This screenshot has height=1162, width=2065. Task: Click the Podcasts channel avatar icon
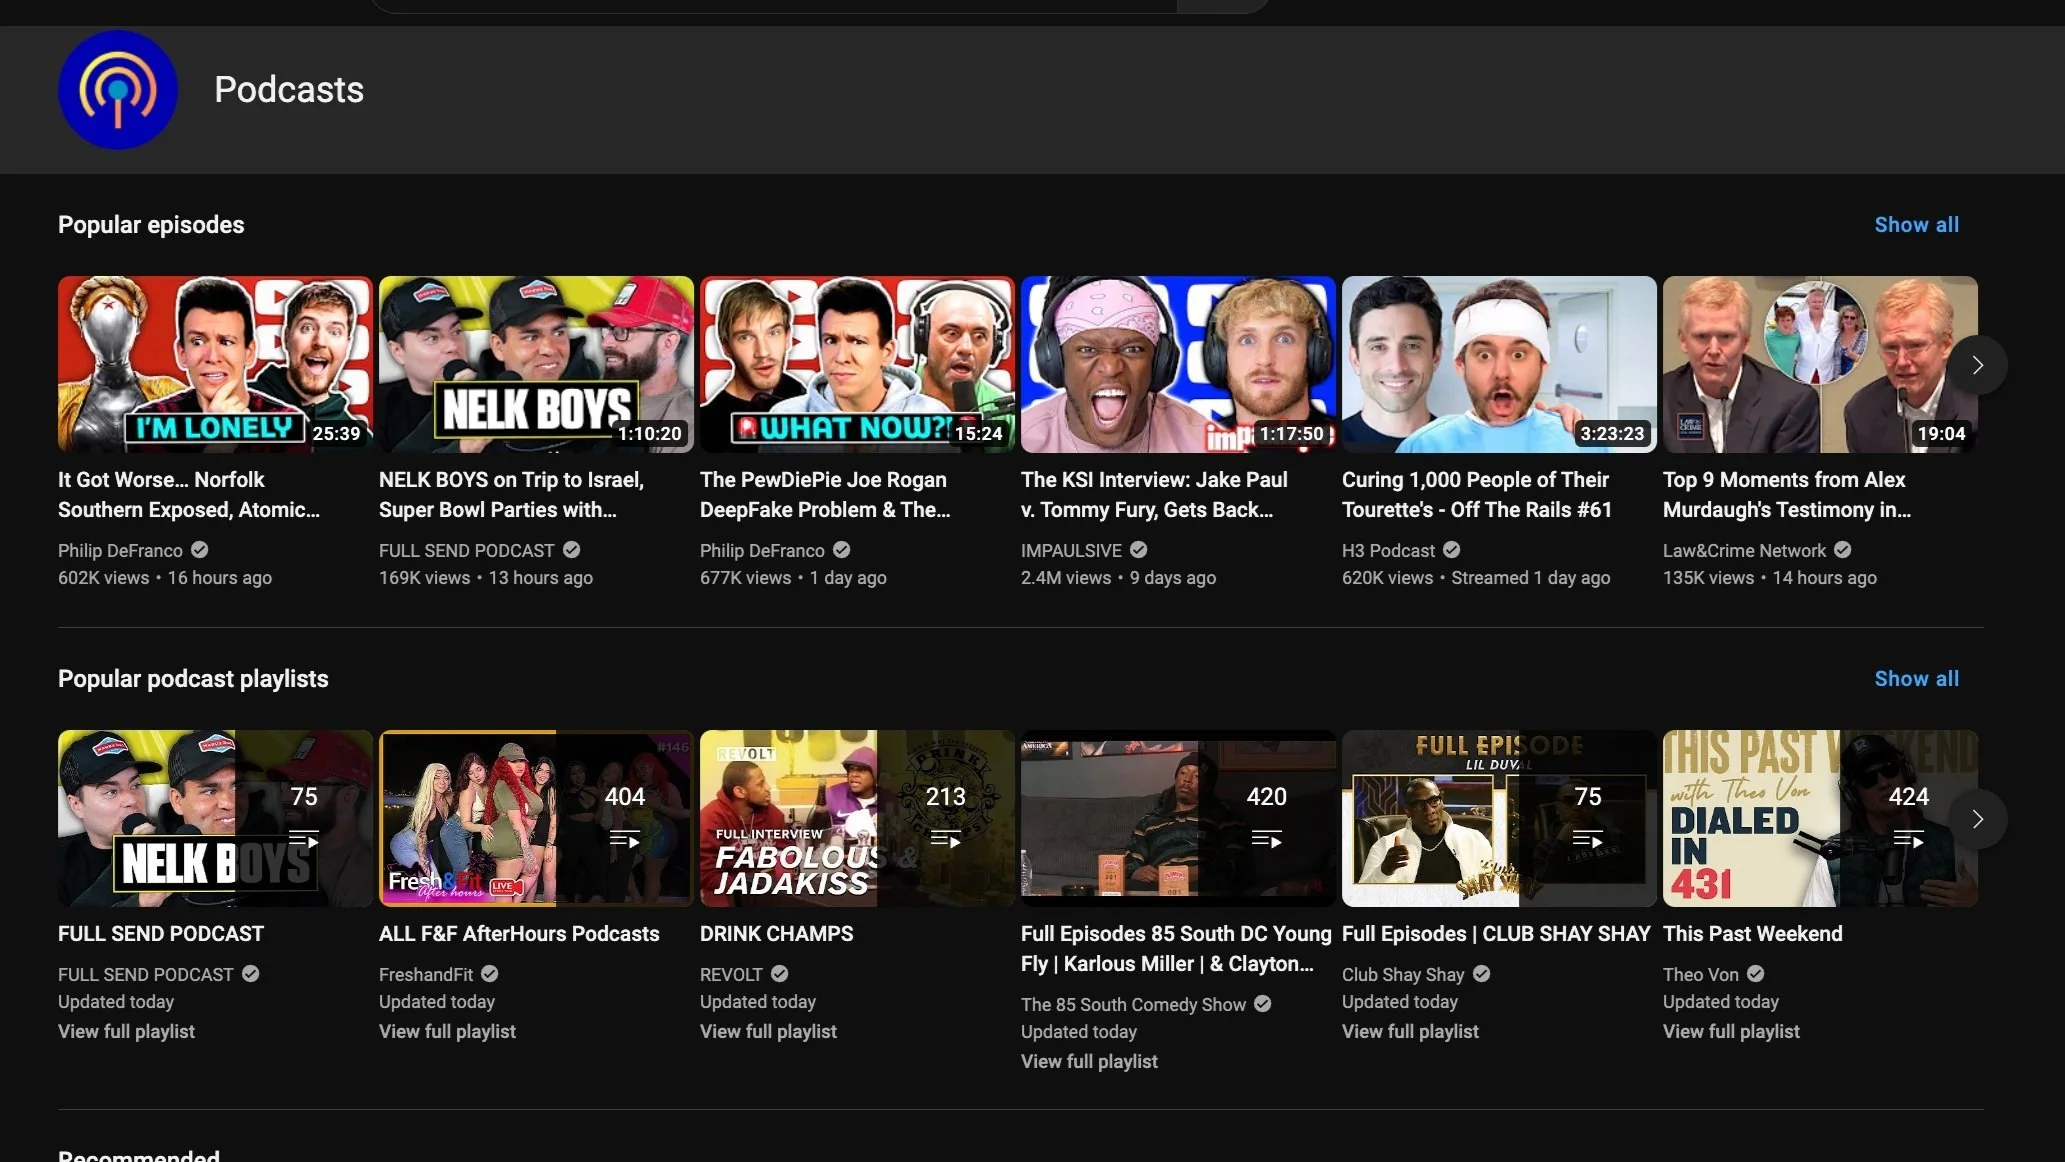point(118,90)
